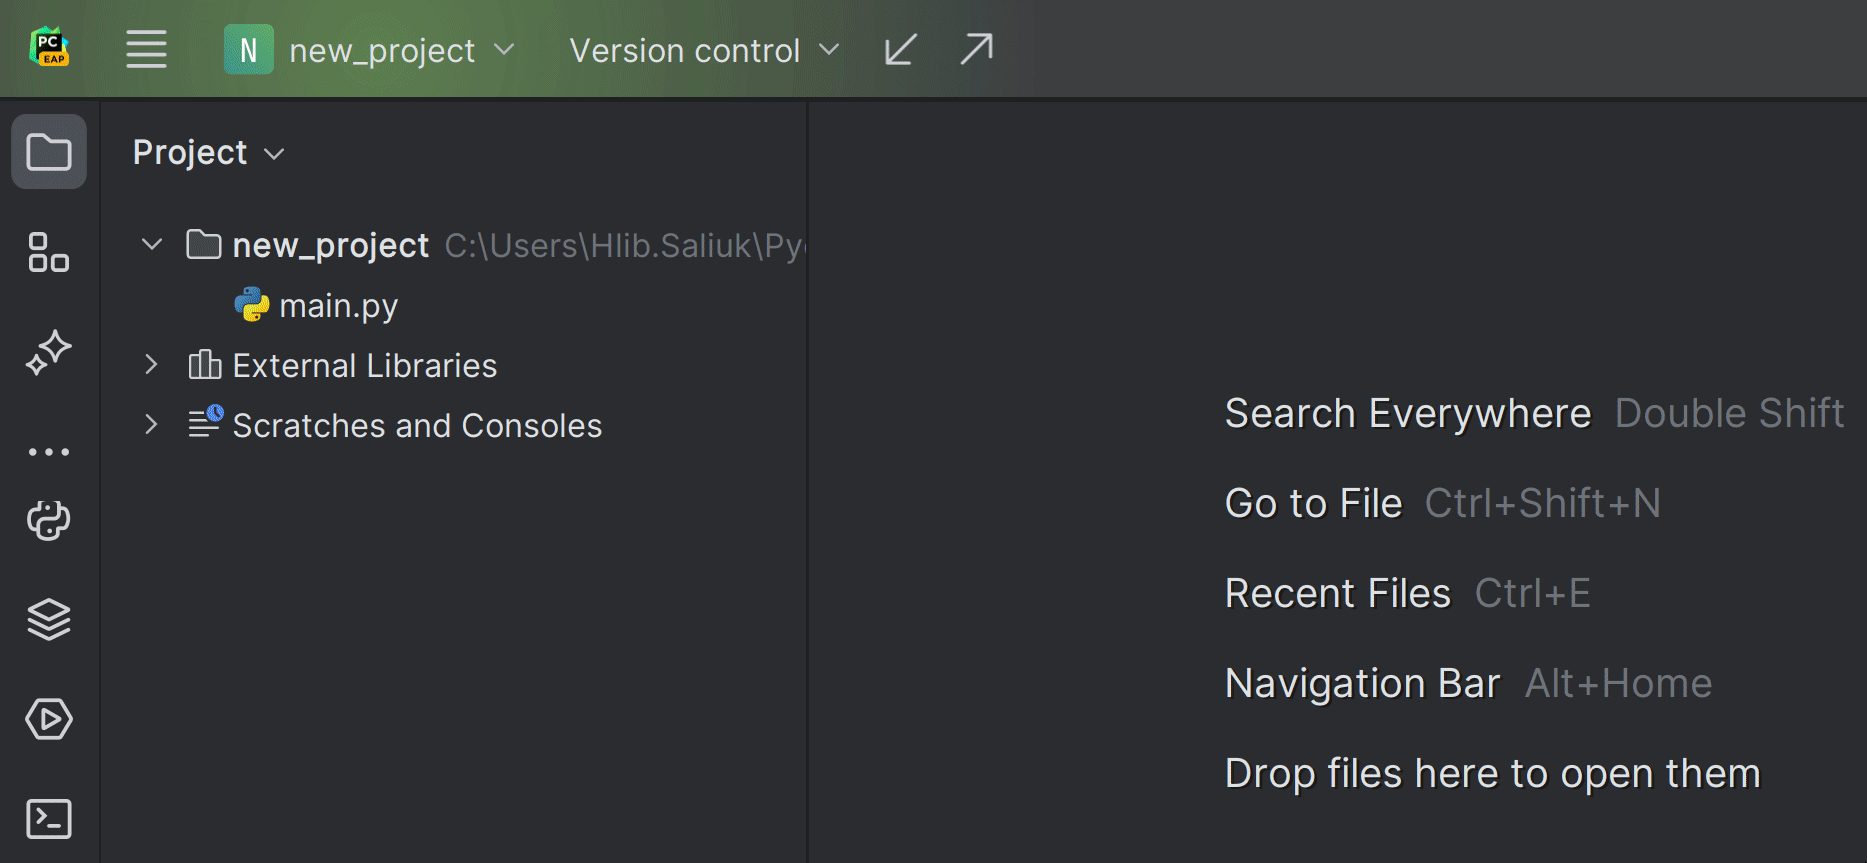Open the Structure tool window icon

(x=49, y=252)
